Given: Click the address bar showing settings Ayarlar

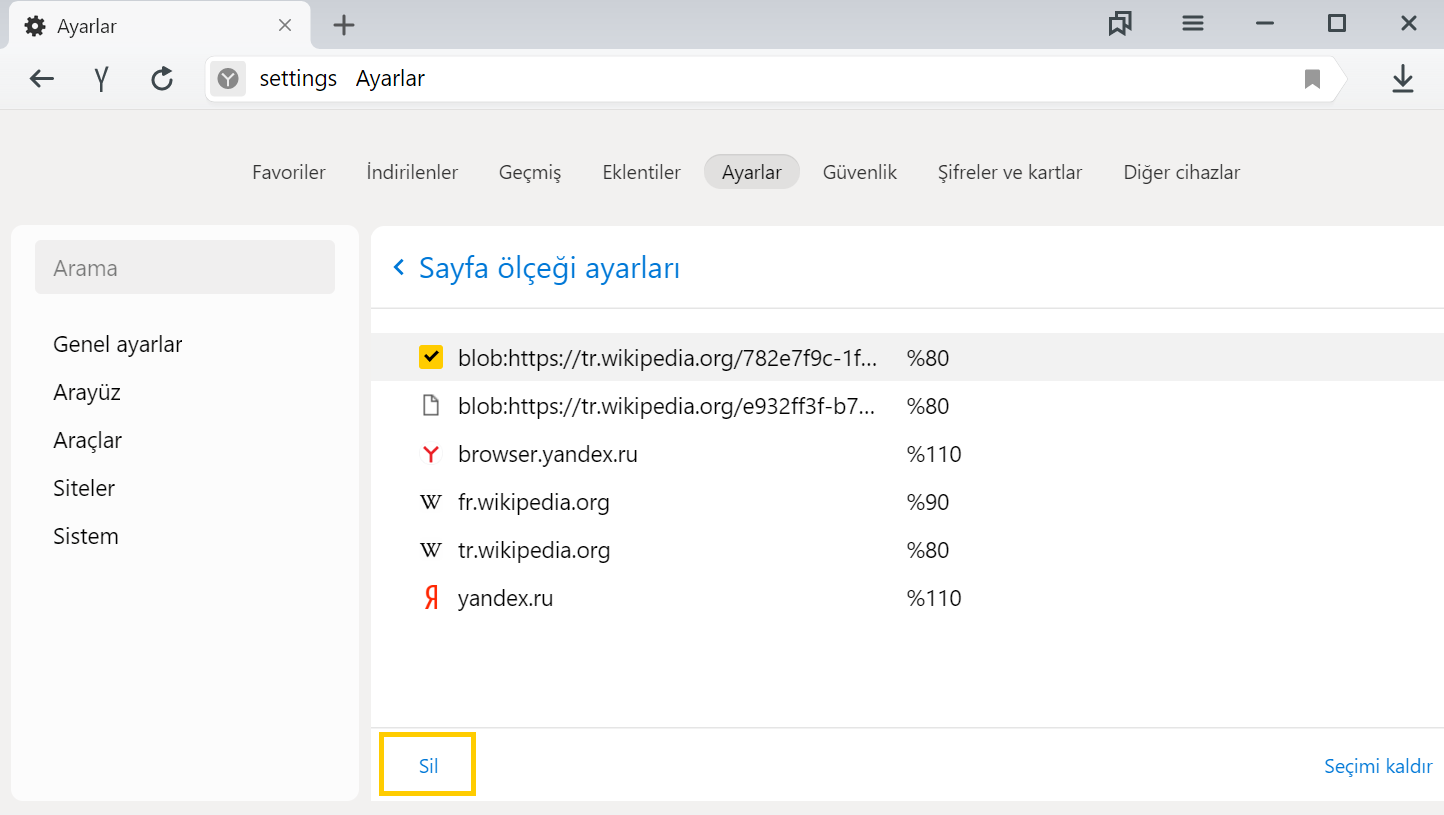Looking at the screenshot, I should 775,79.
